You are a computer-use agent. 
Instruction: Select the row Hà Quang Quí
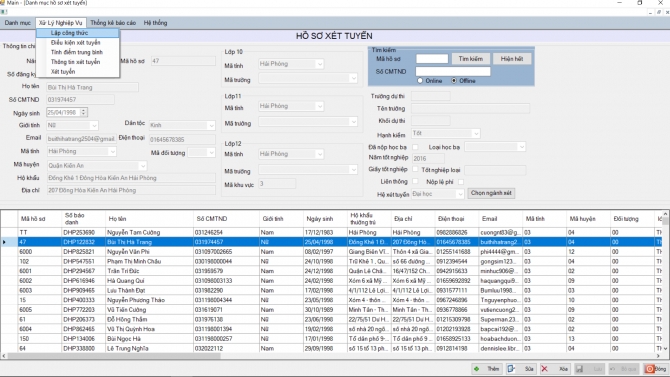click(331, 281)
